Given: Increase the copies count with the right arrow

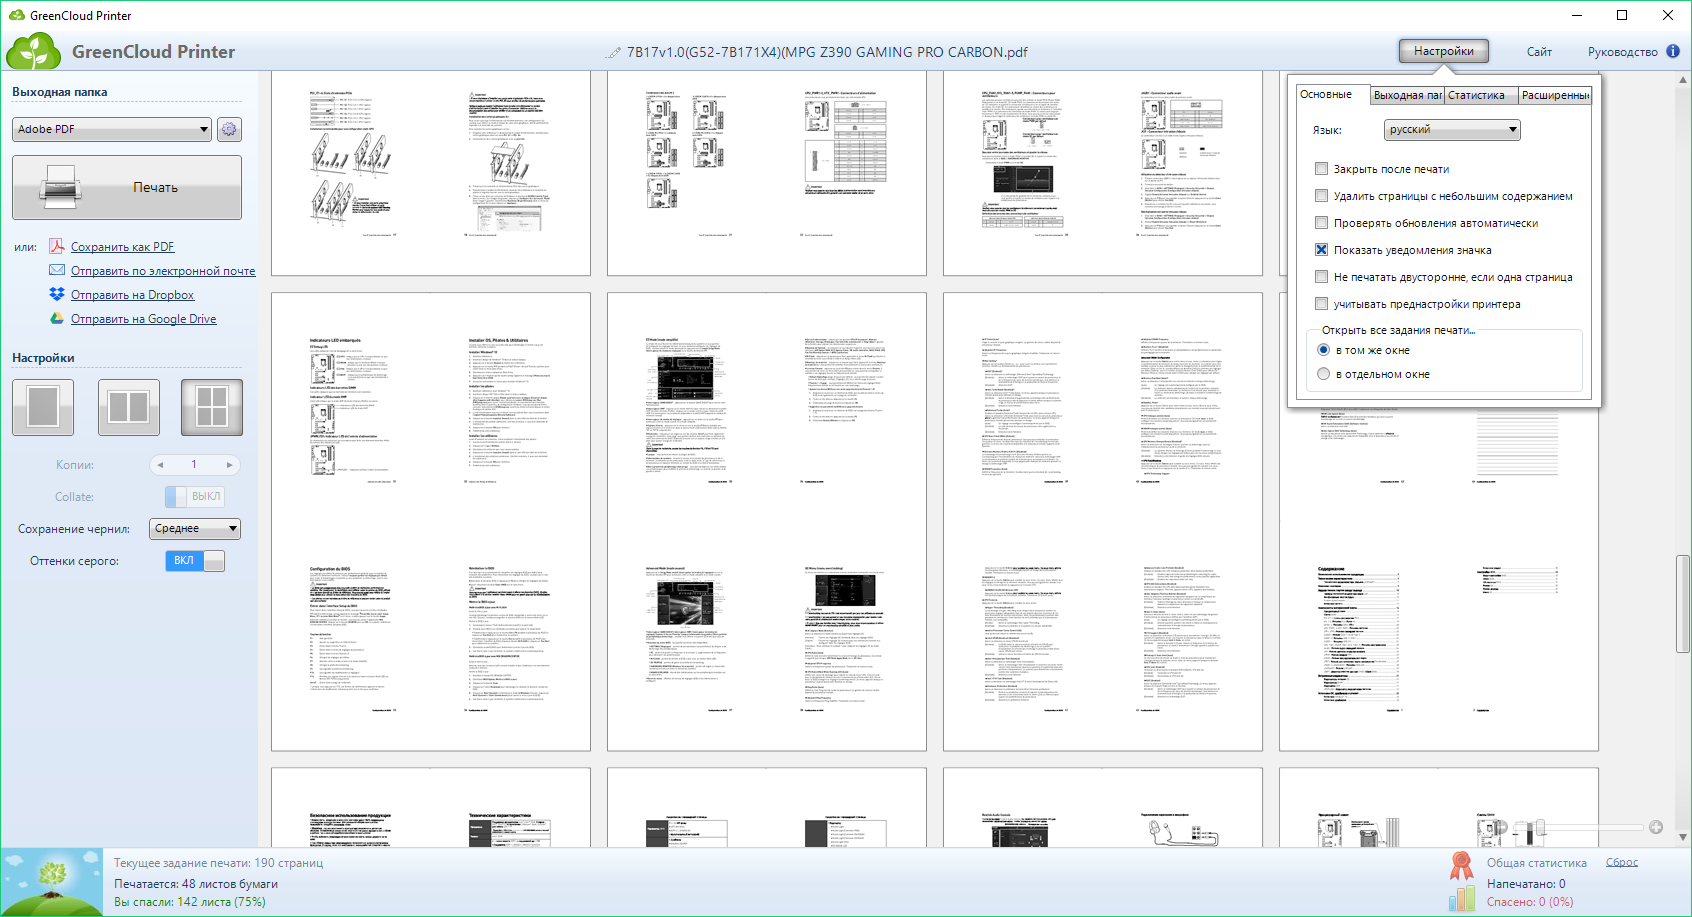Looking at the screenshot, I should pos(229,465).
